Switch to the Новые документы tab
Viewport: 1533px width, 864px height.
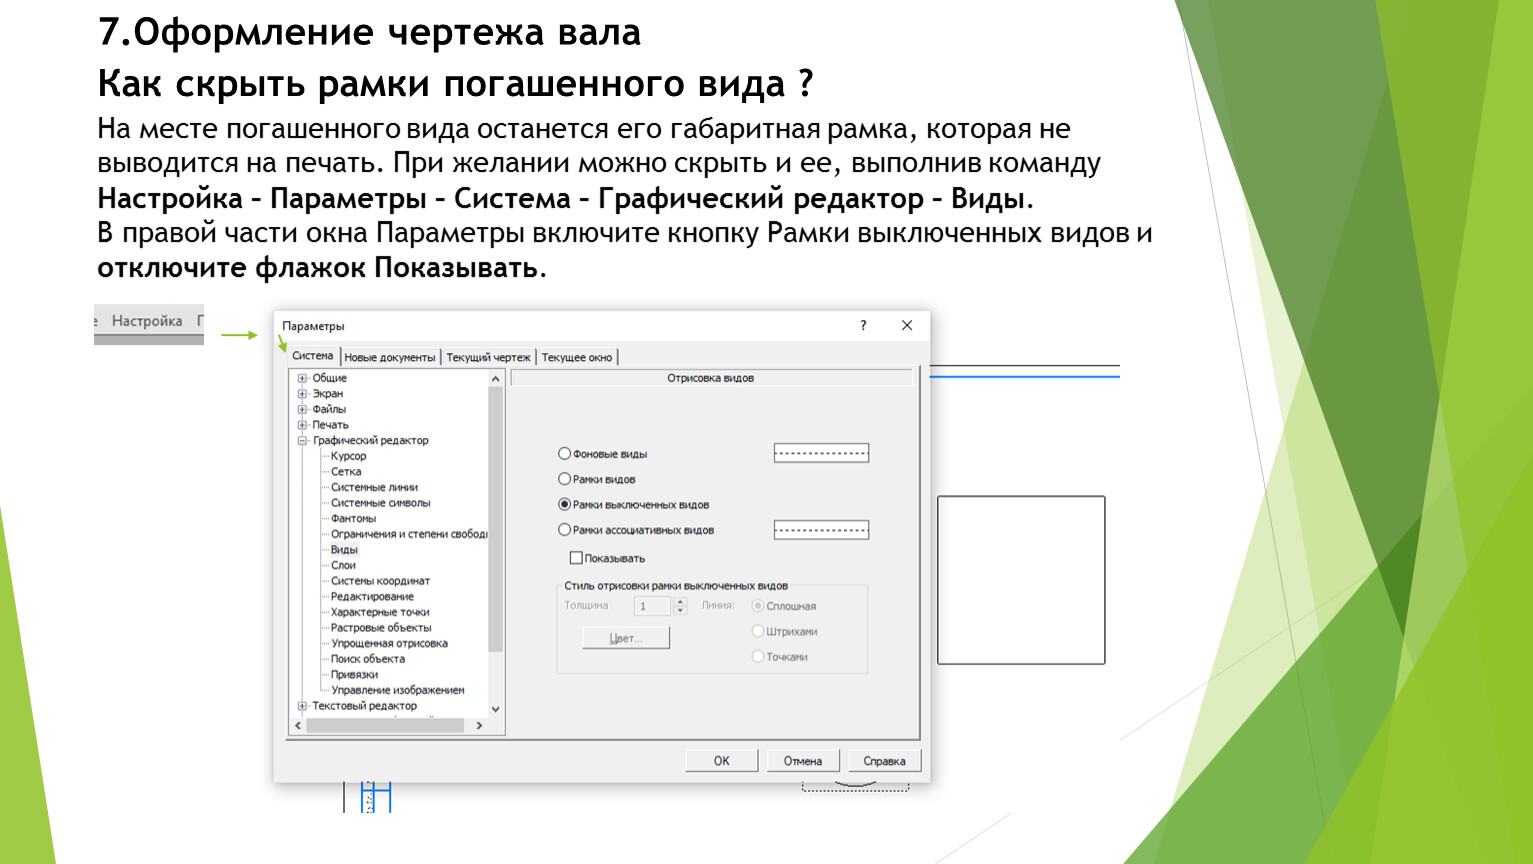tap(389, 357)
